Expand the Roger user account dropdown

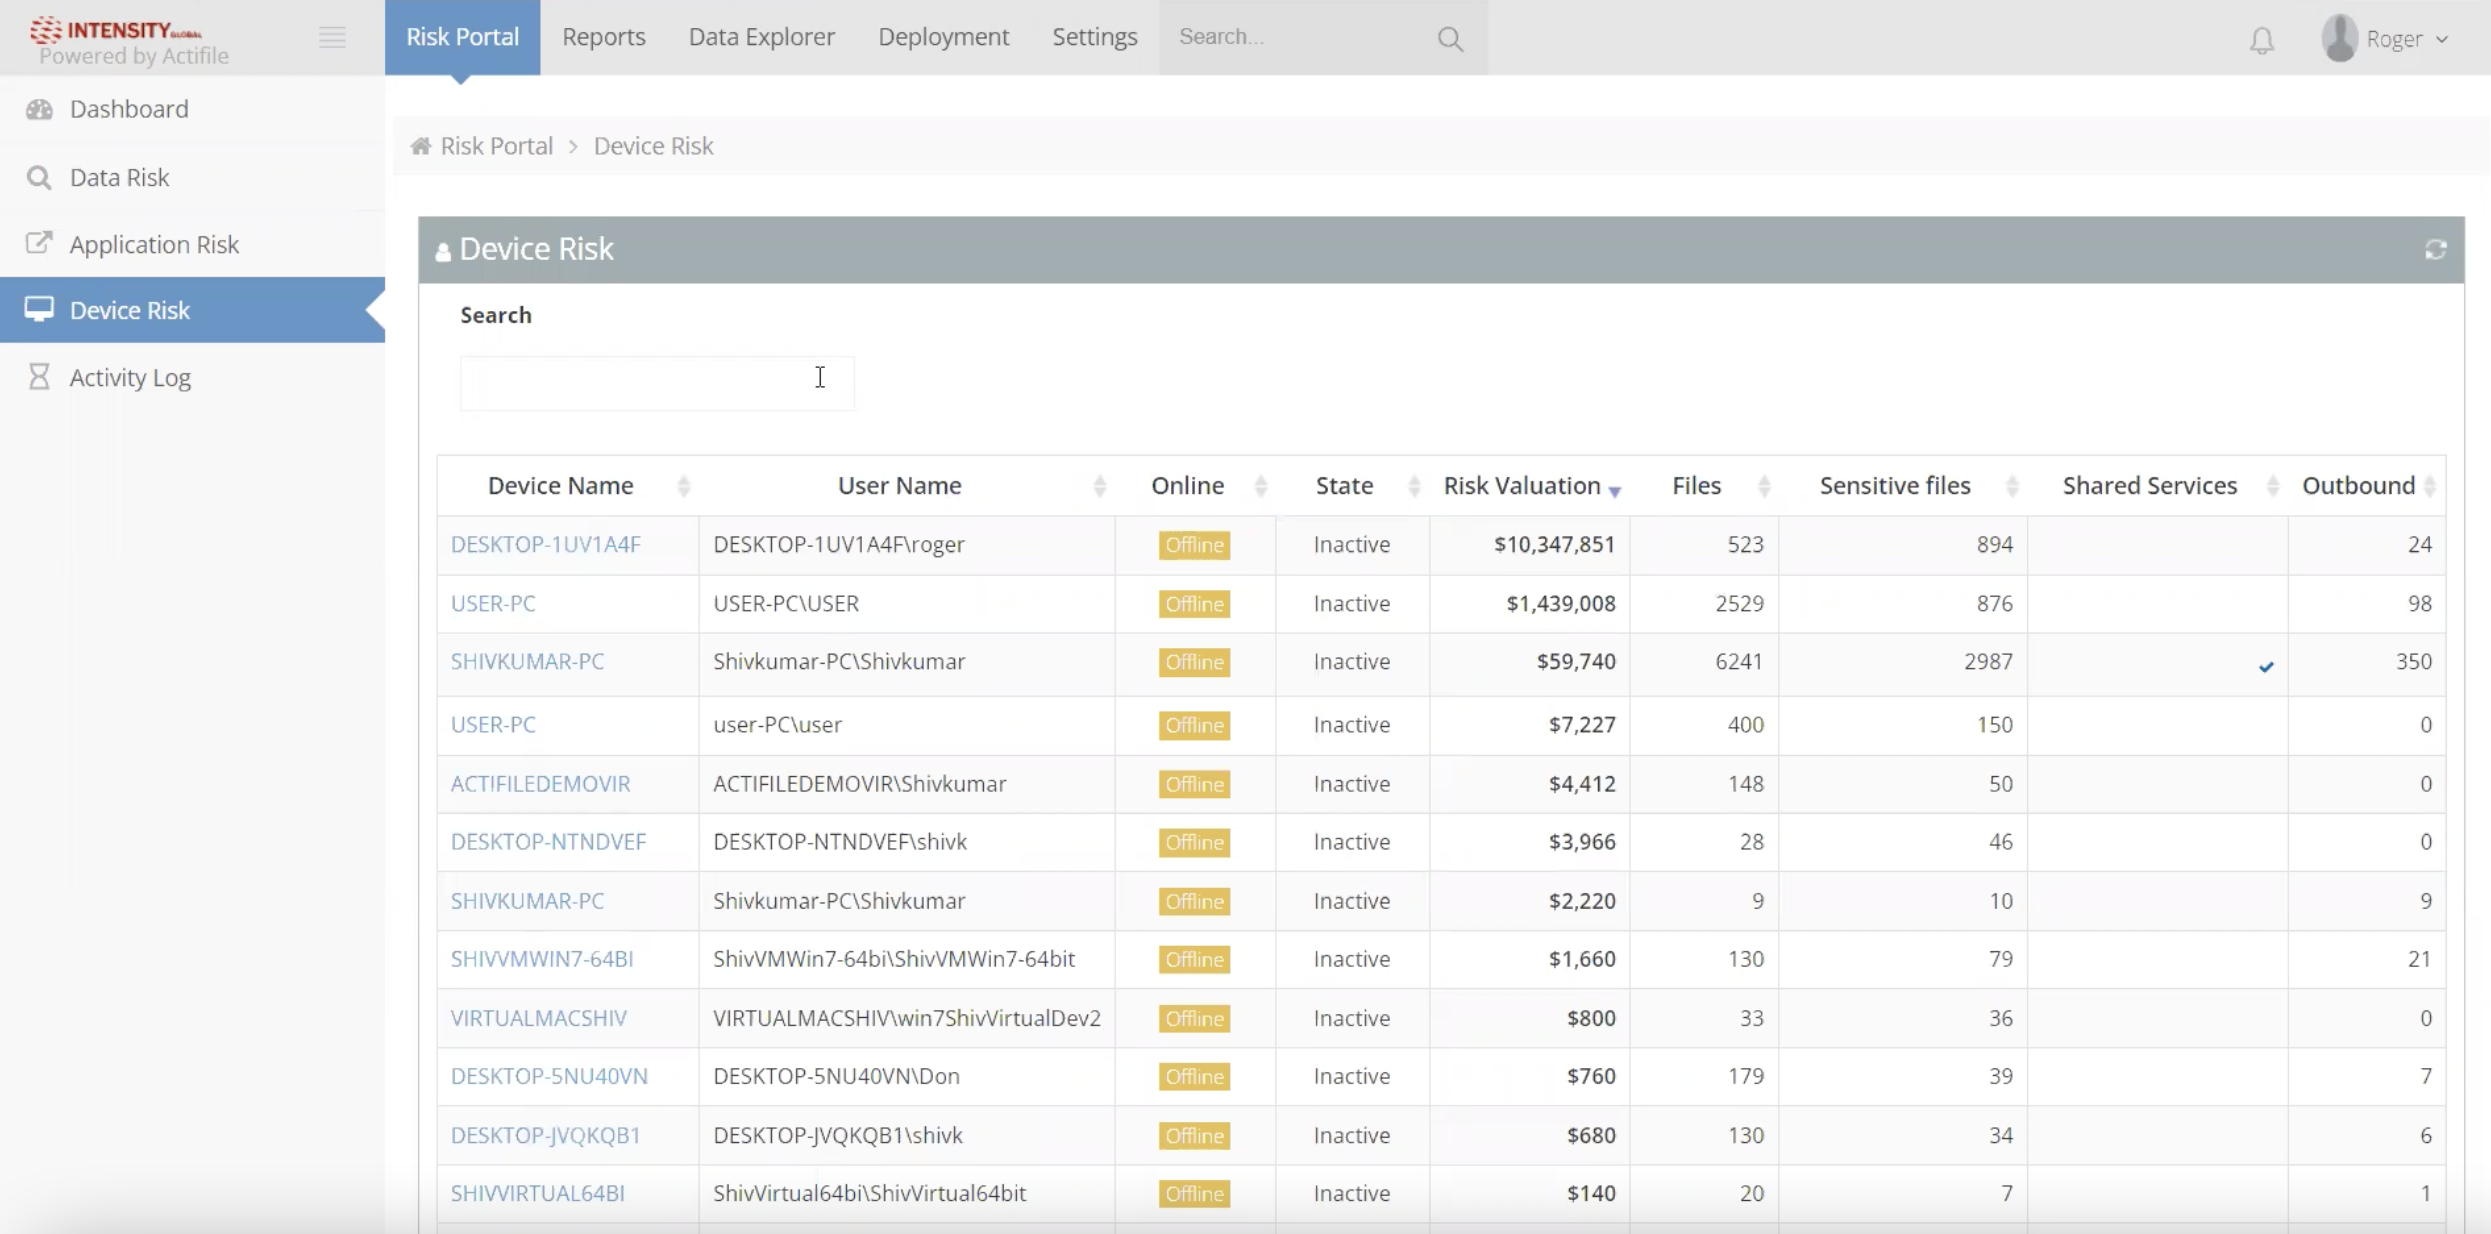2392,39
